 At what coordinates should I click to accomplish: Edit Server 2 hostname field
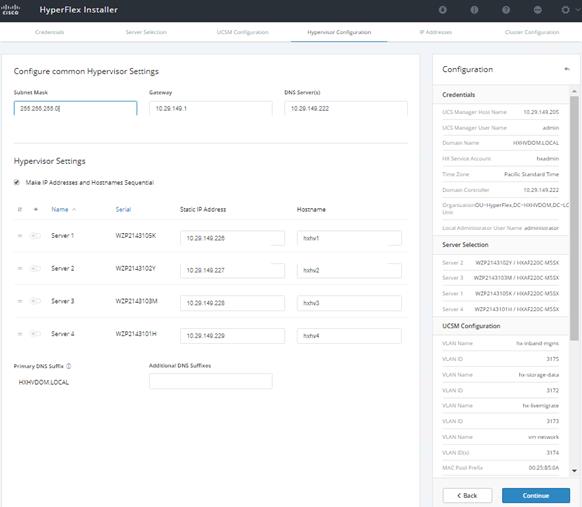pos(349,271)
